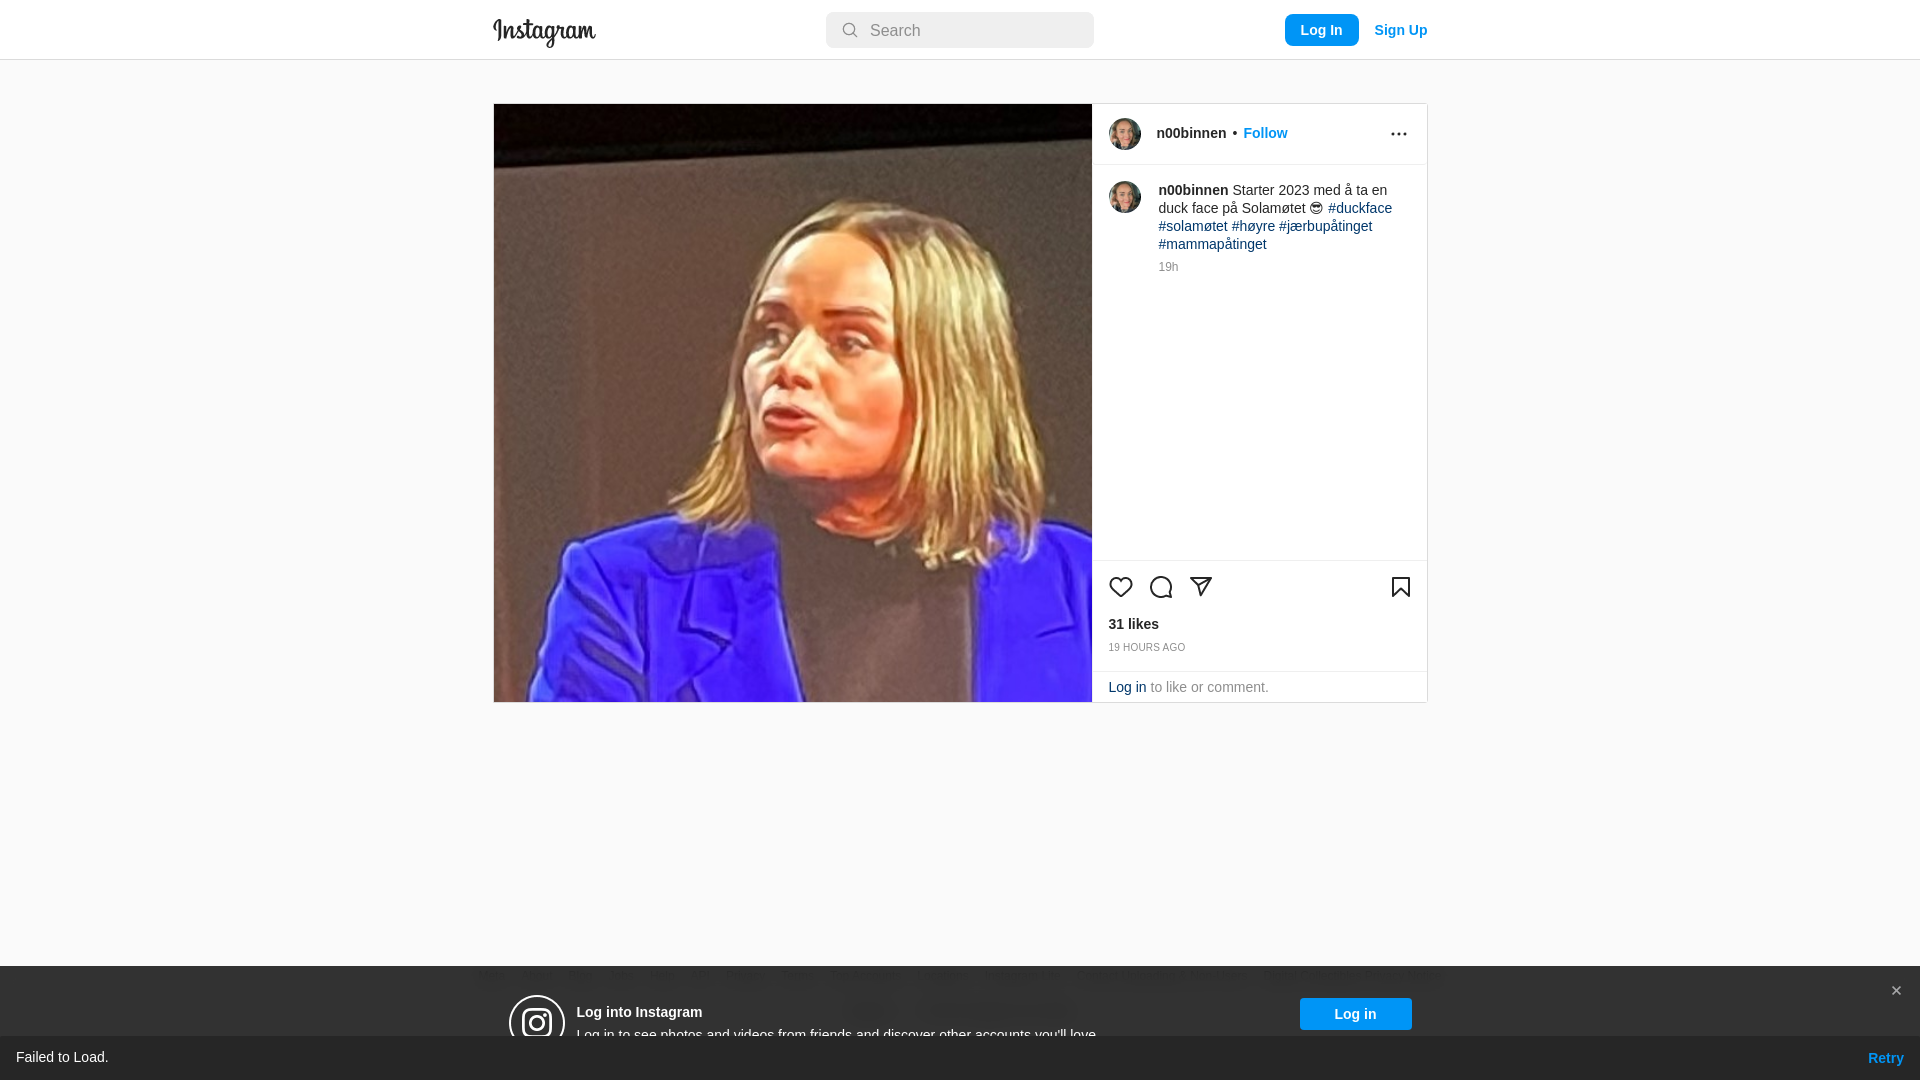
Task: Open the comment bubble icon
Action: click(x=1160, y=587)
